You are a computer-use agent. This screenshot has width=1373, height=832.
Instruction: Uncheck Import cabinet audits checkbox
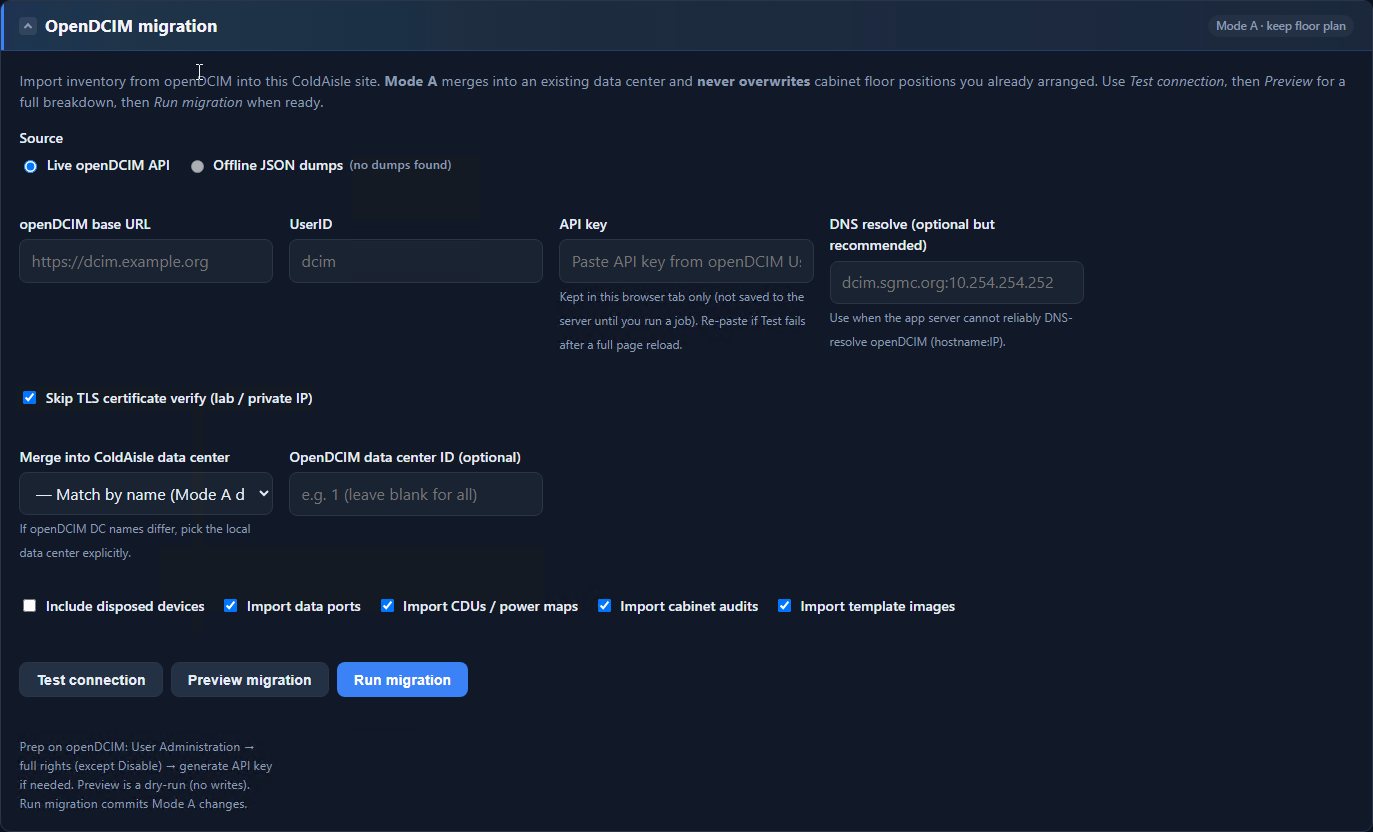[x=604, y=606]
